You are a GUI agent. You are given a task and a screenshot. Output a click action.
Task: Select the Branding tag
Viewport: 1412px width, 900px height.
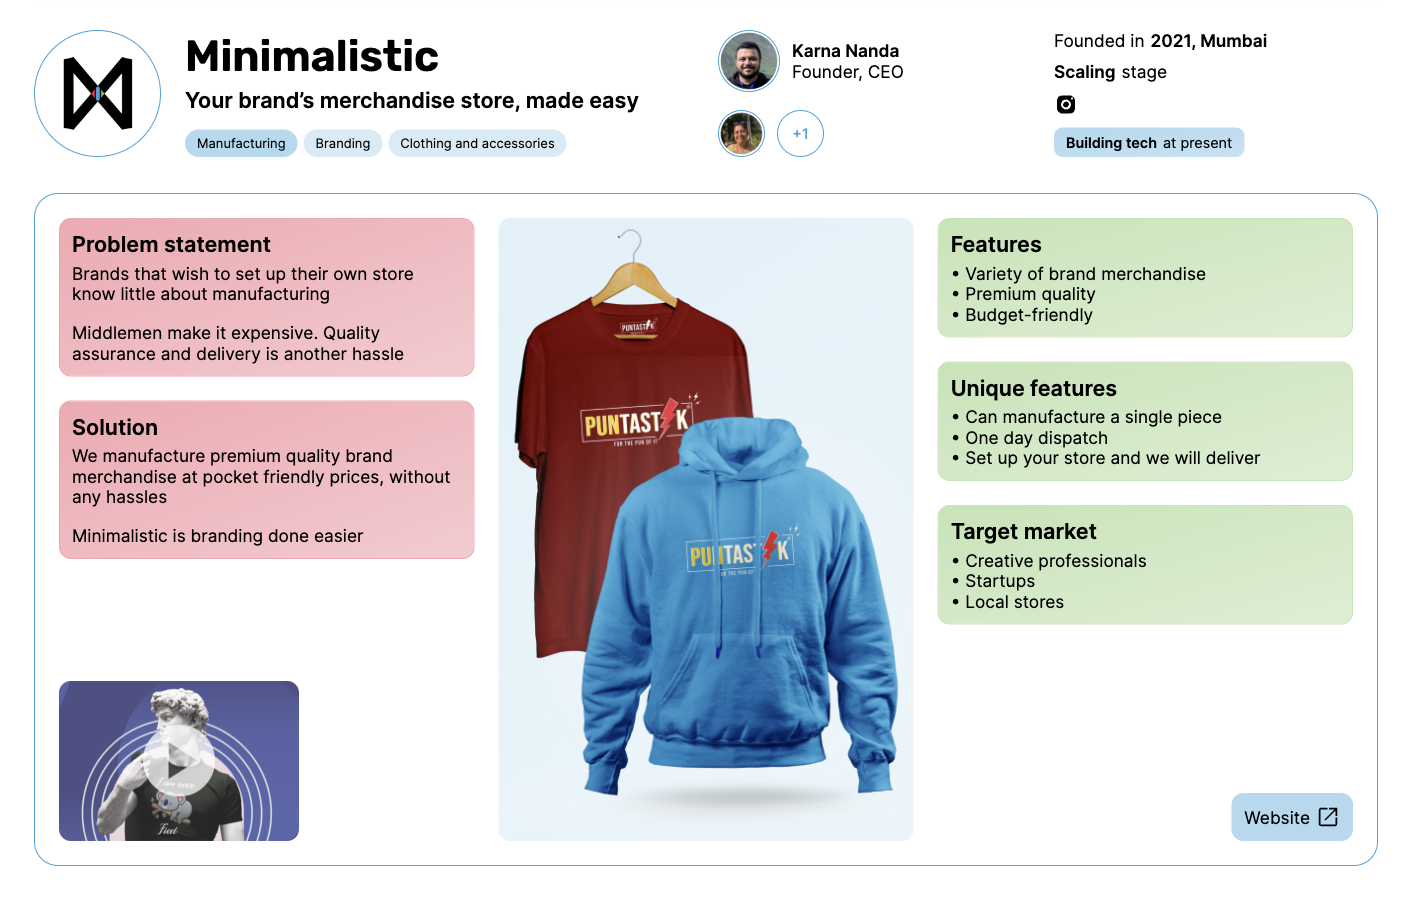343,143
